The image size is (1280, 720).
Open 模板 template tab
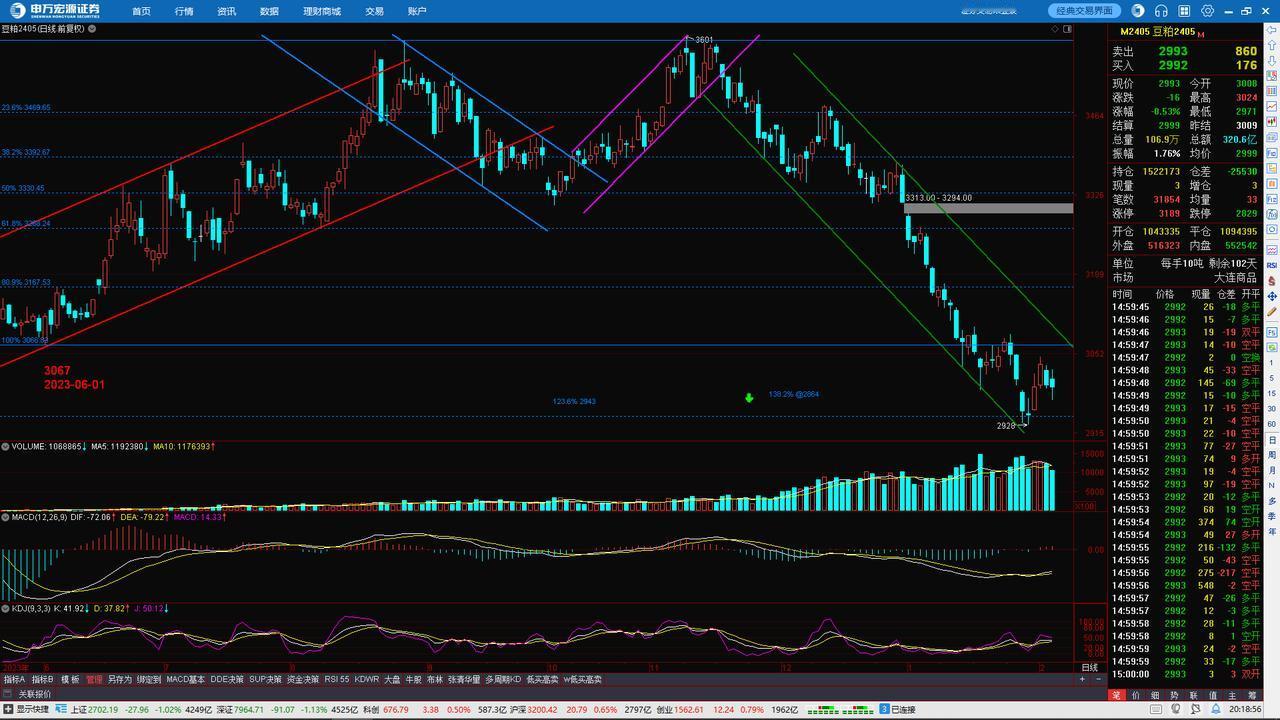tap(70, 679)
